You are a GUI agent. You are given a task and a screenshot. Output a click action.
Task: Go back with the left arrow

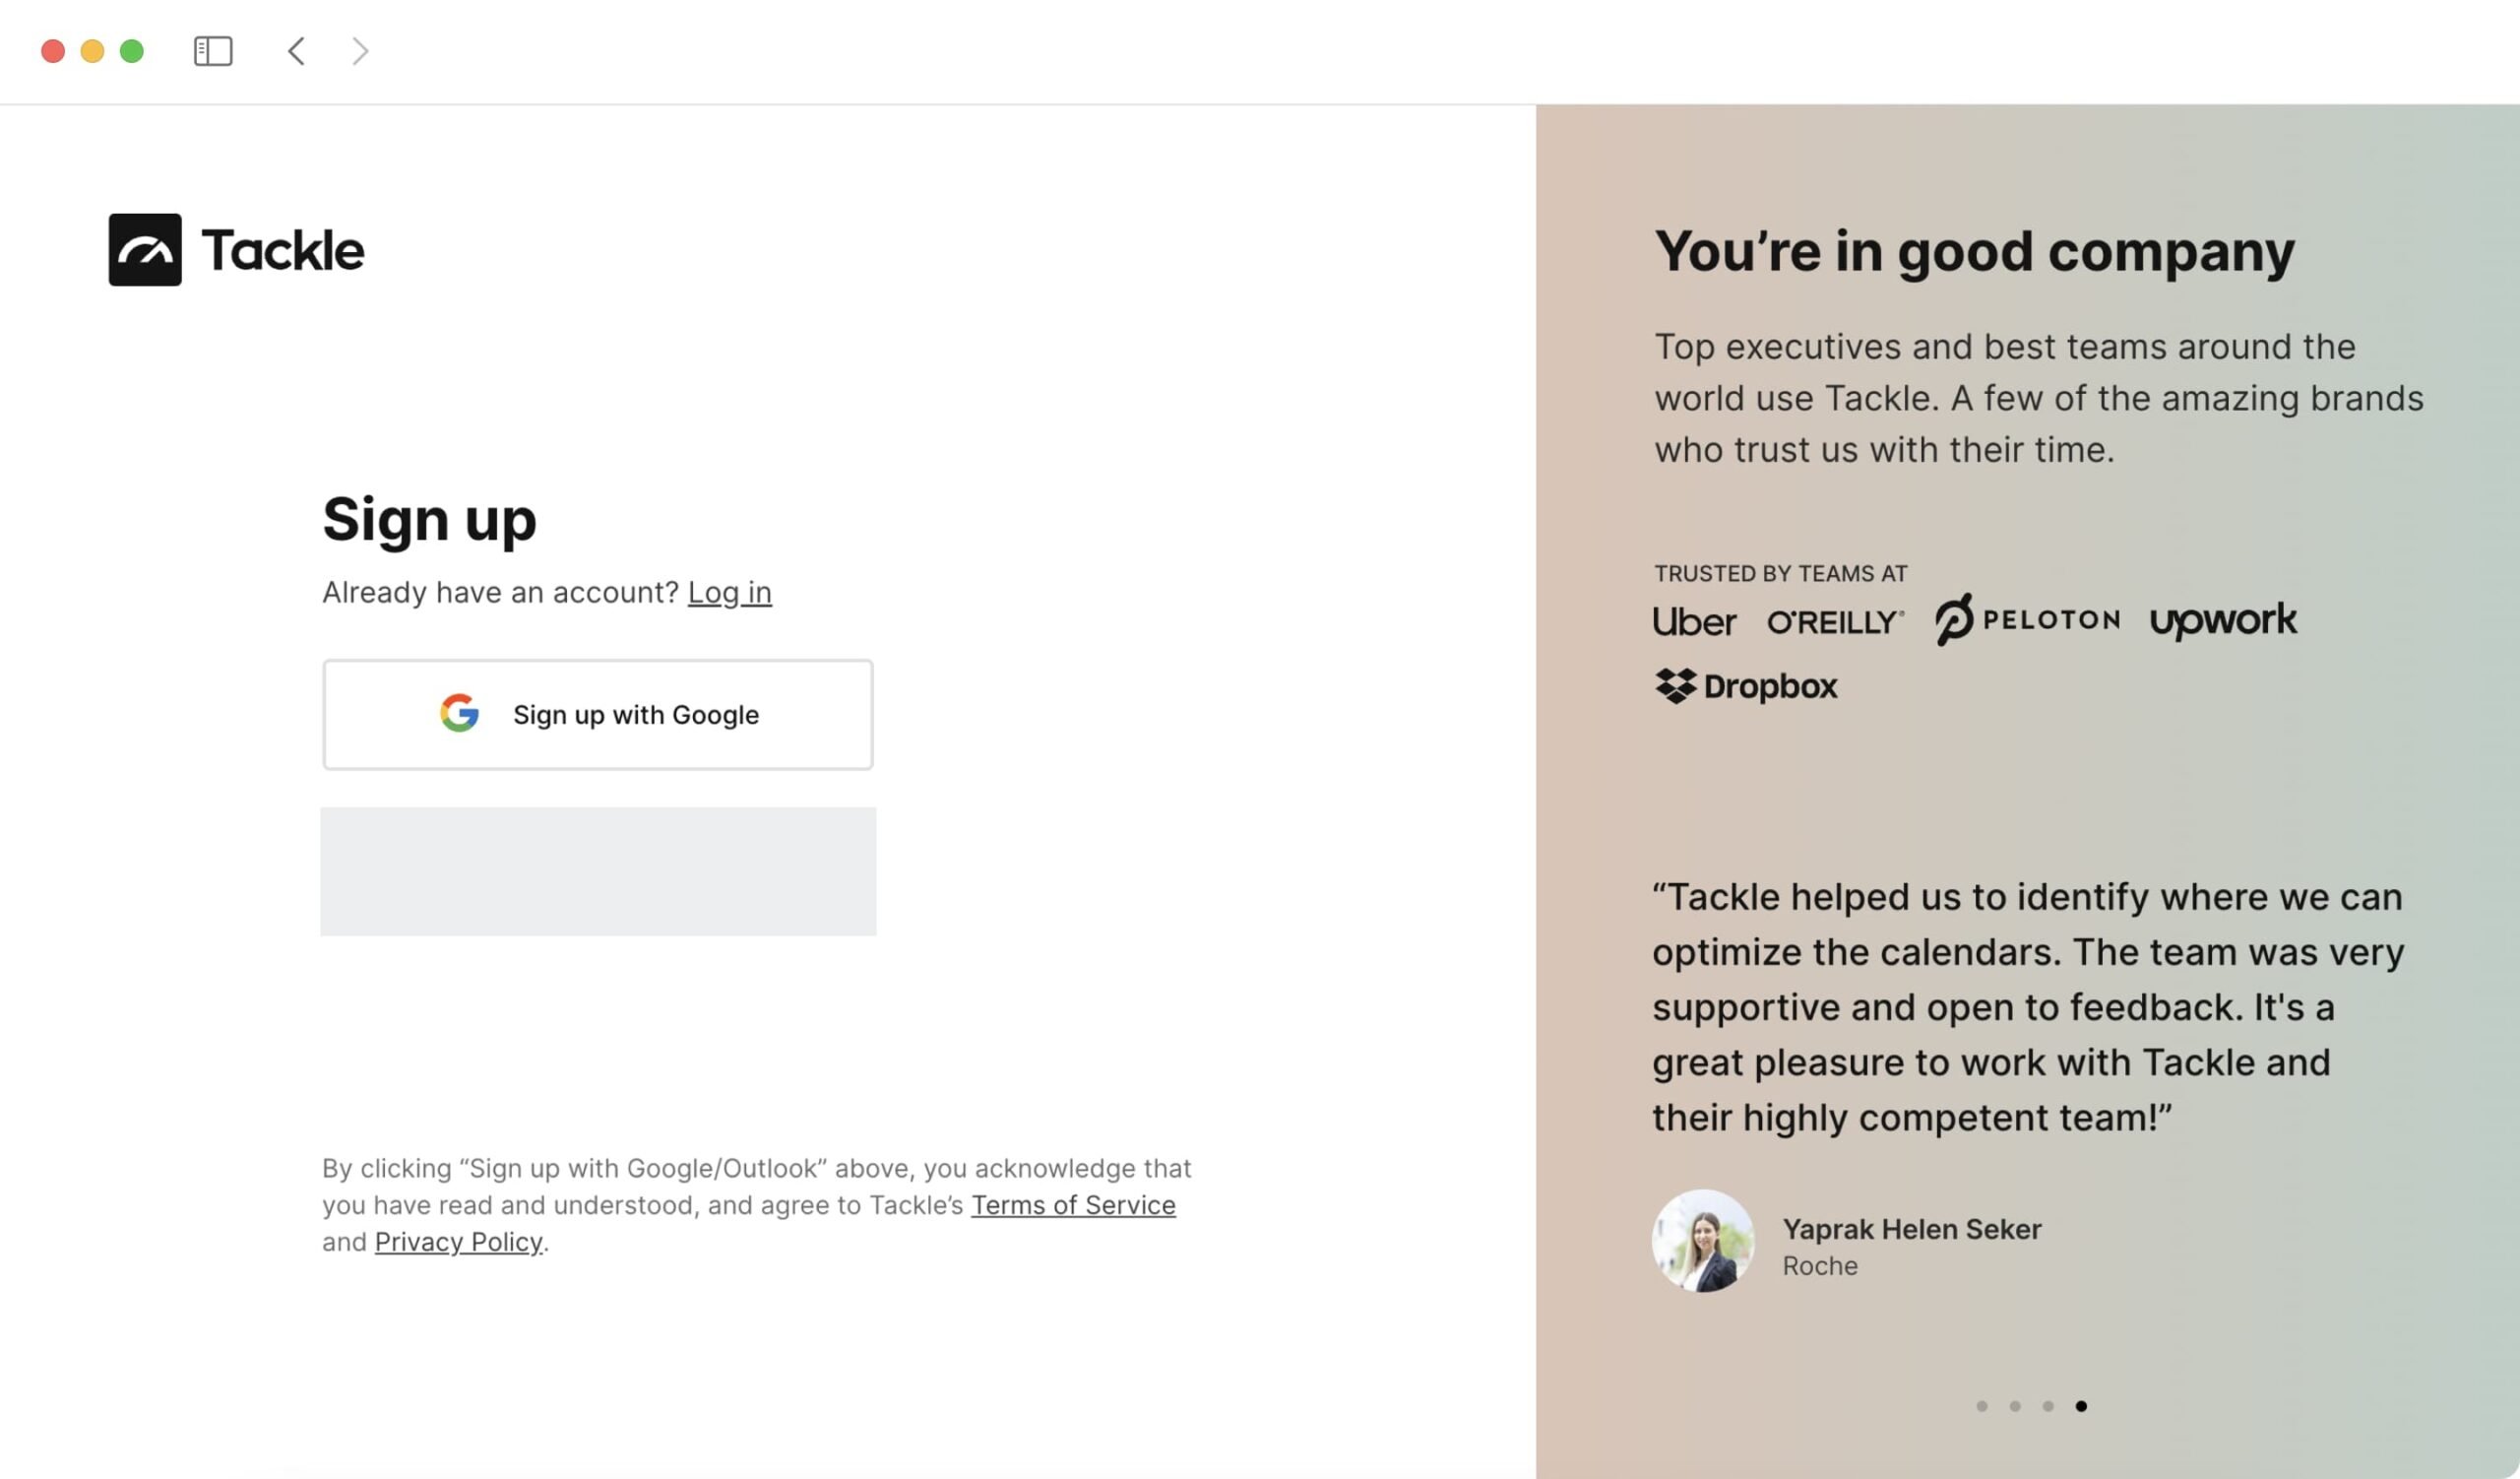[296, 51]
